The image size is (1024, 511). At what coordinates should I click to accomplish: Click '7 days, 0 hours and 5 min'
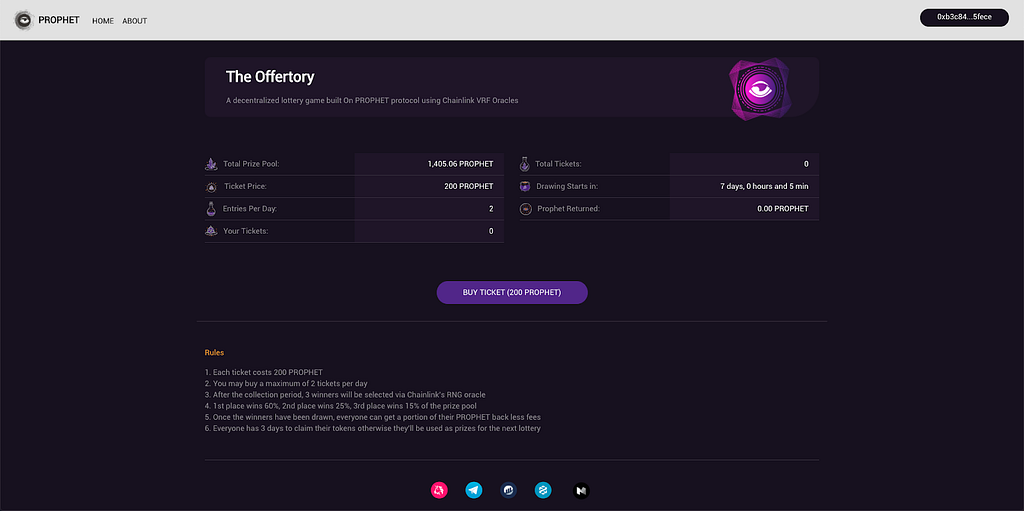(764, 187)
